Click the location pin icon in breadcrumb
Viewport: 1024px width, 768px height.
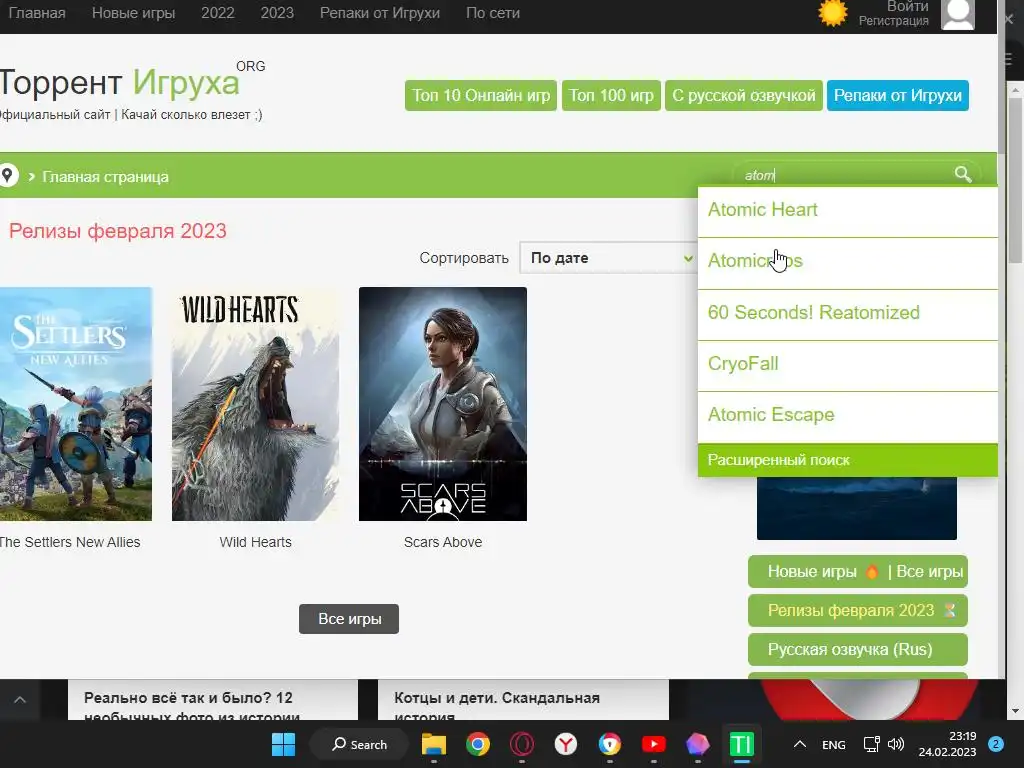click(8, 176)
